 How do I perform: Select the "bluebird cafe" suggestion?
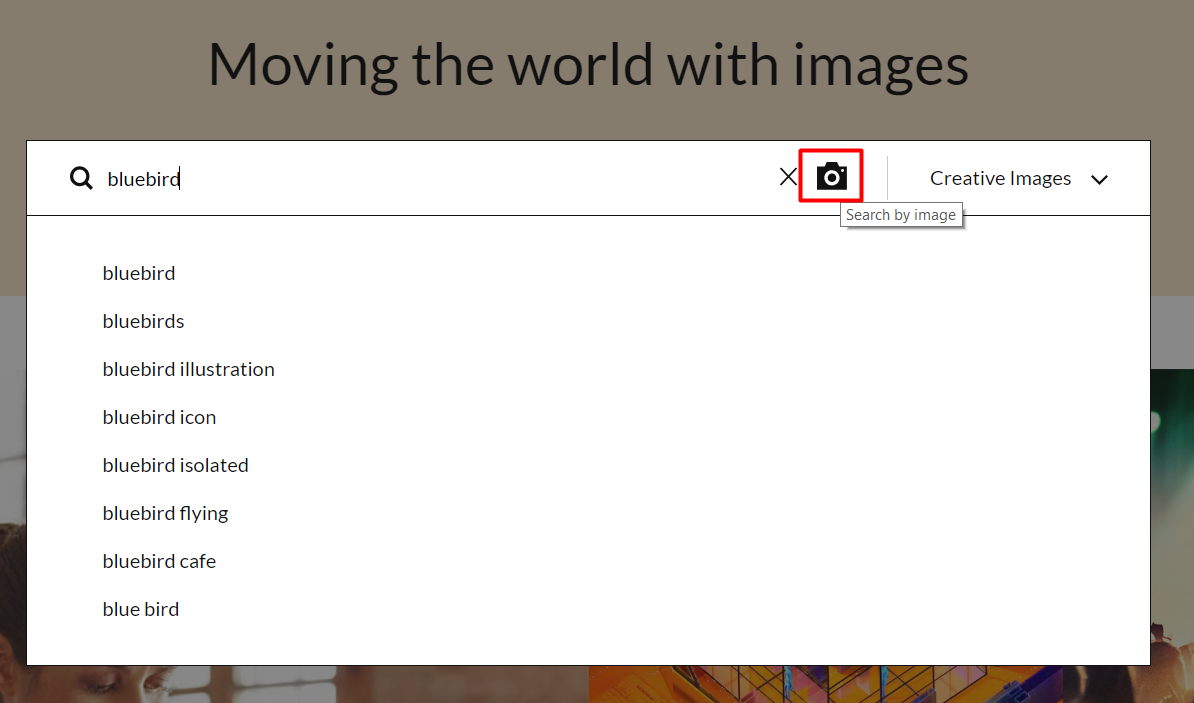(x=159, y=561)
